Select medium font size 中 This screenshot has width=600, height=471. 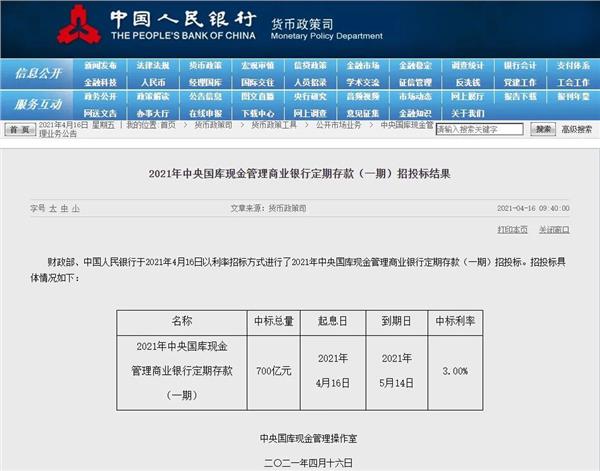pyautogui.click(x=64, y=208)
